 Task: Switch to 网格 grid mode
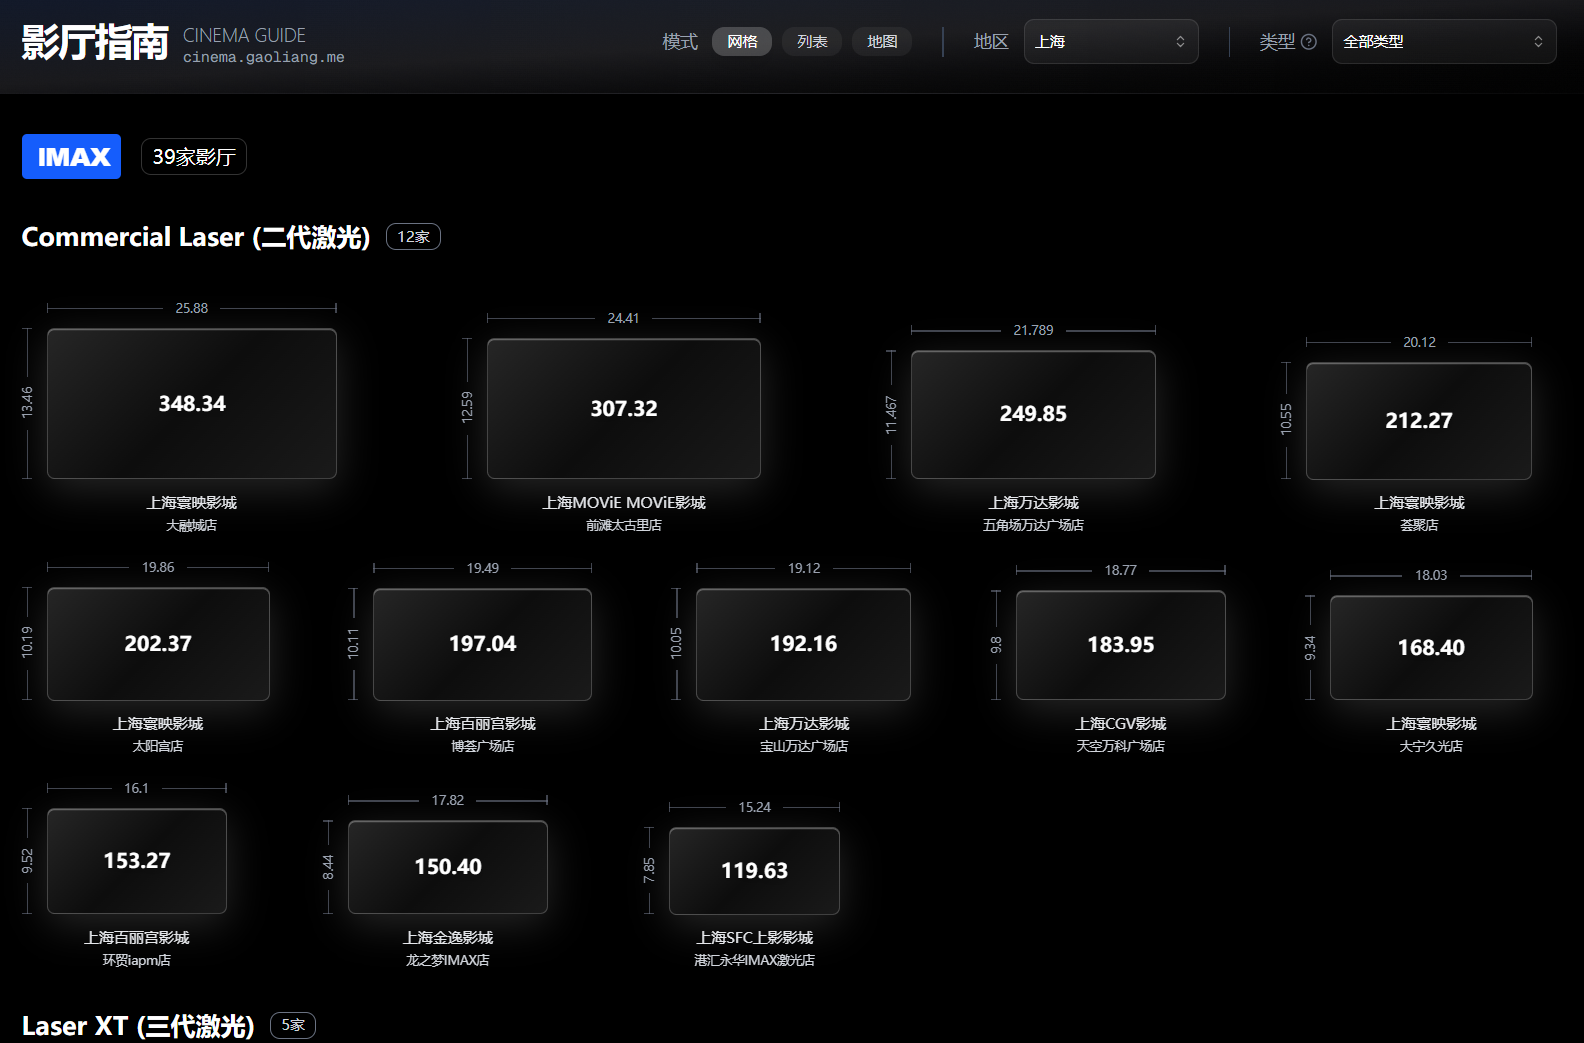pyautogui.click(x=741, y=42)
